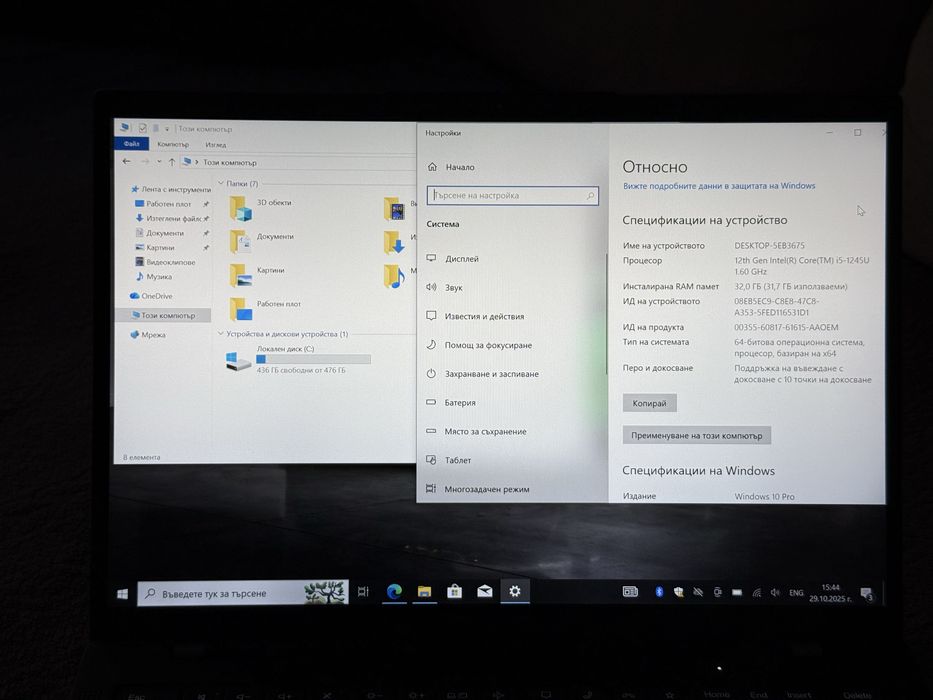The image size is (933, 700).
Task: Select the Работен плот folder icon
Action: tap(241, 309)
